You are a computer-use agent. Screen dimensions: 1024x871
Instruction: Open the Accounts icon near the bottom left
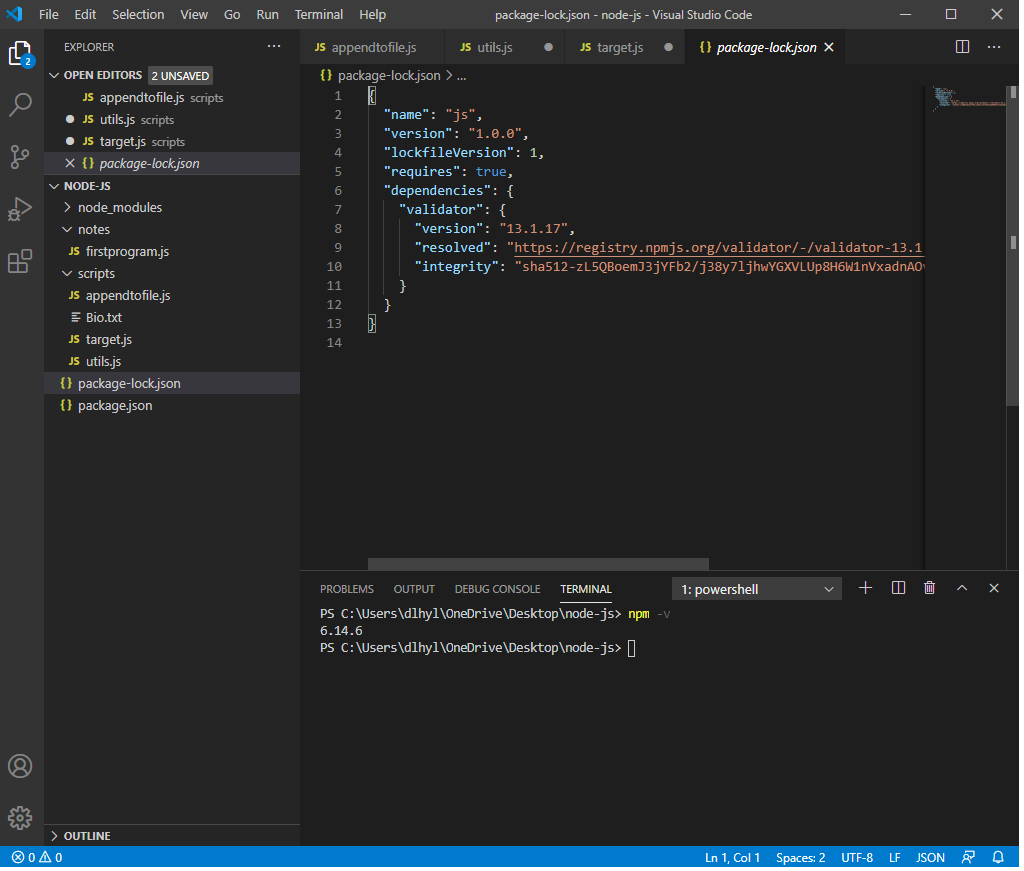[20, 766]
